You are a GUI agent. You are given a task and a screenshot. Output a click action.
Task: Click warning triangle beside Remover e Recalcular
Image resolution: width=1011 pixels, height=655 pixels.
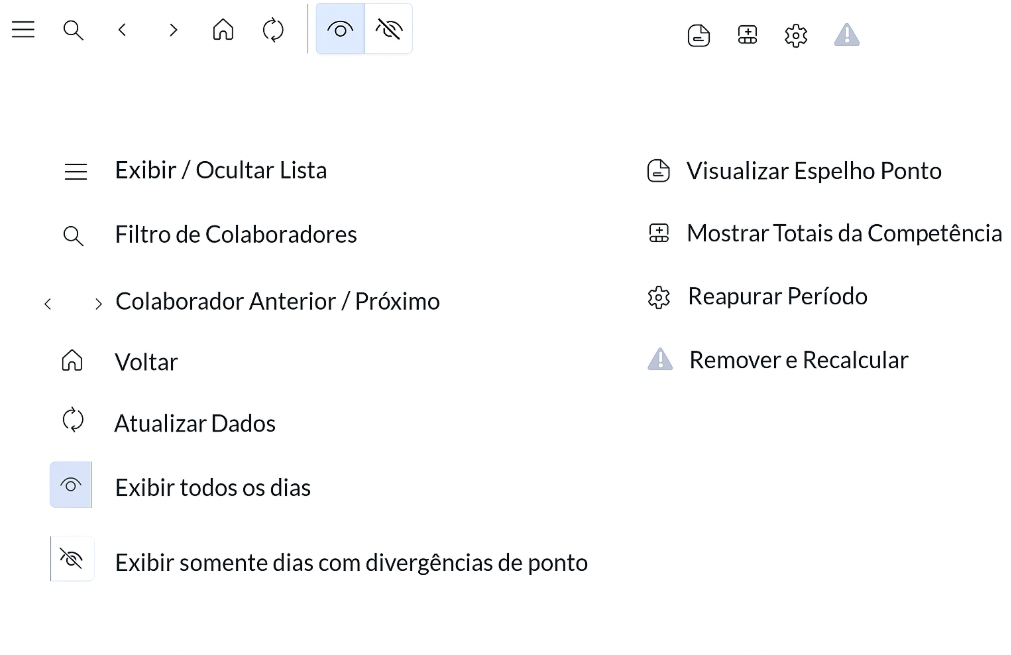660,359
